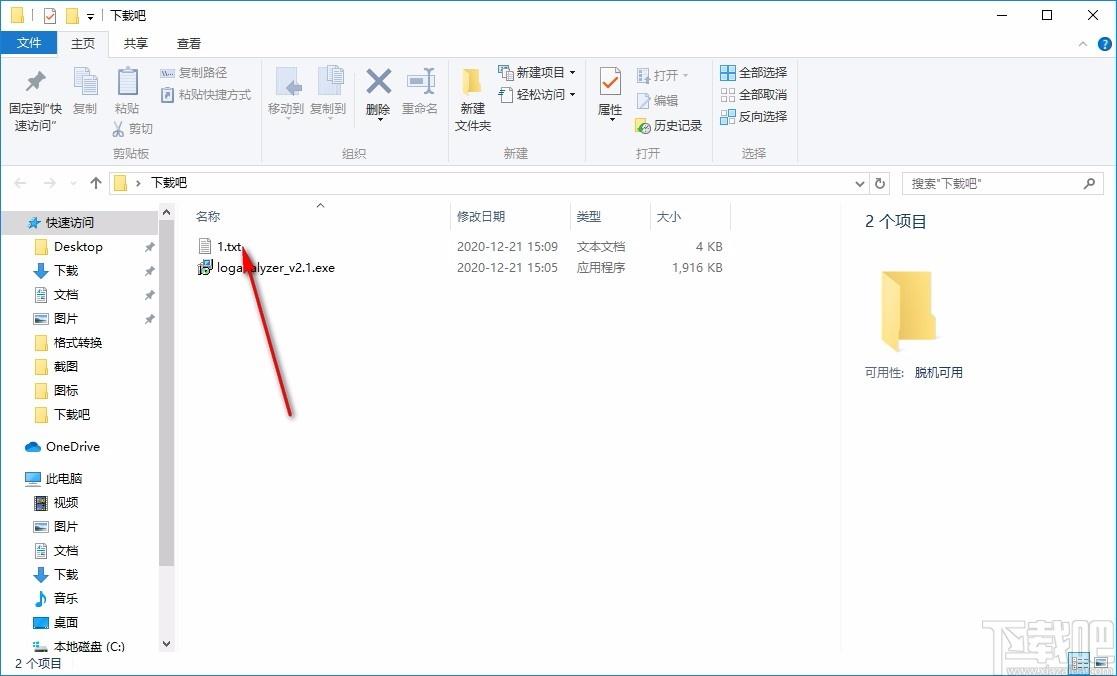Click Select none command

(x=754, y=95)
